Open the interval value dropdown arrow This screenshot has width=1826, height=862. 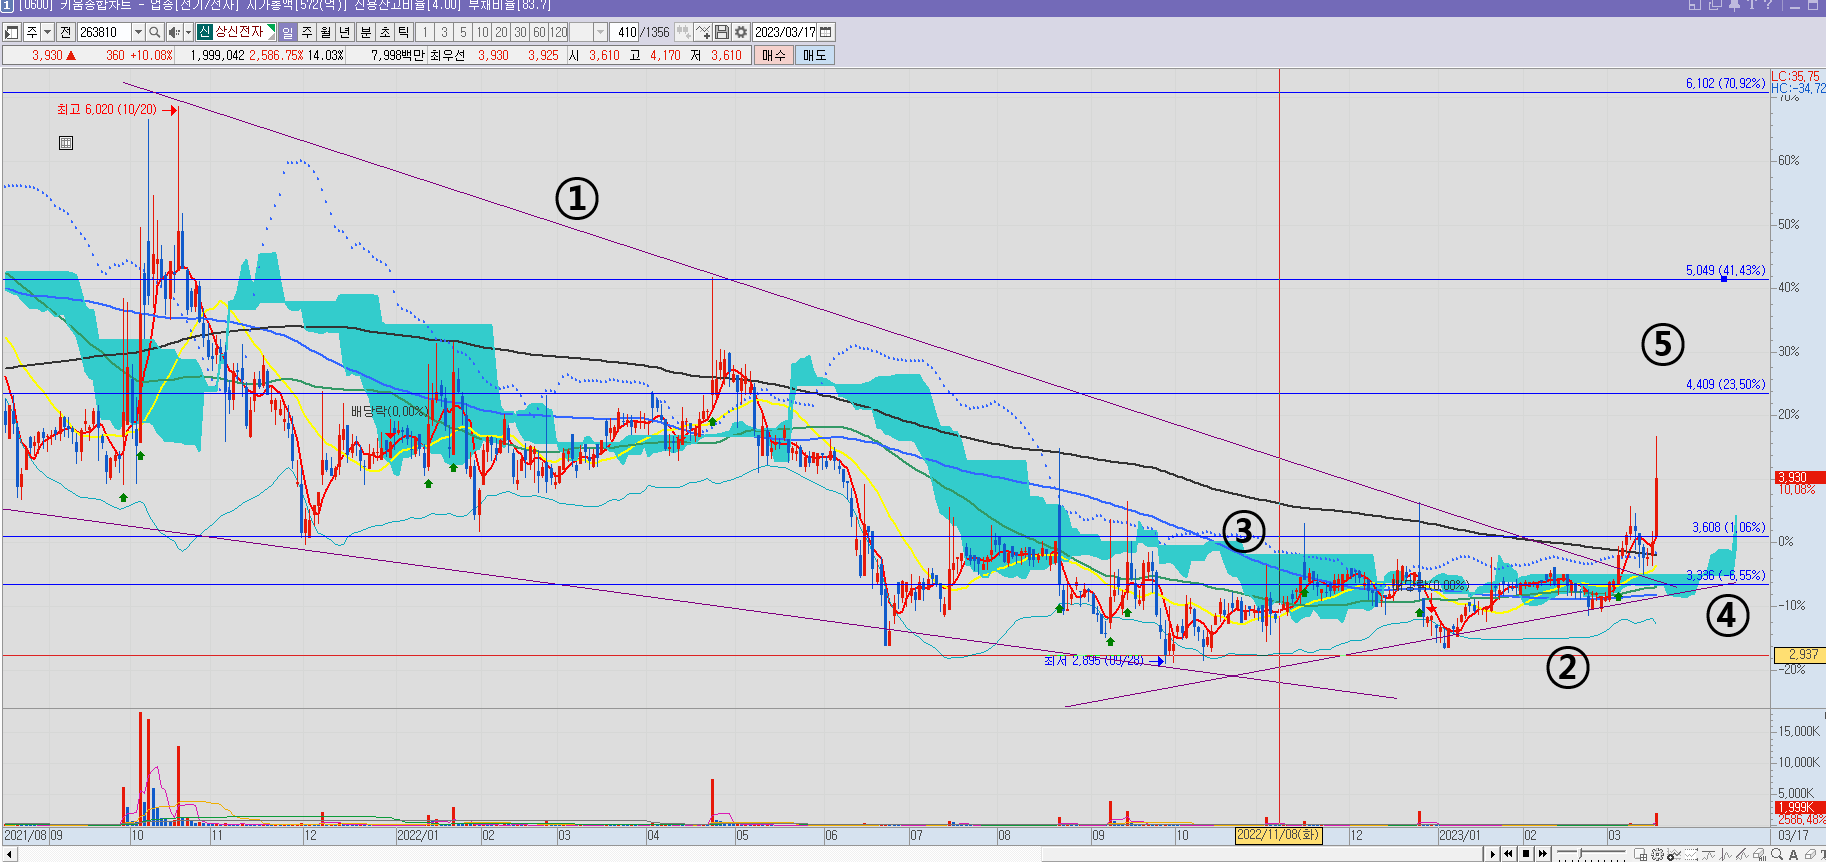[600, 32]
